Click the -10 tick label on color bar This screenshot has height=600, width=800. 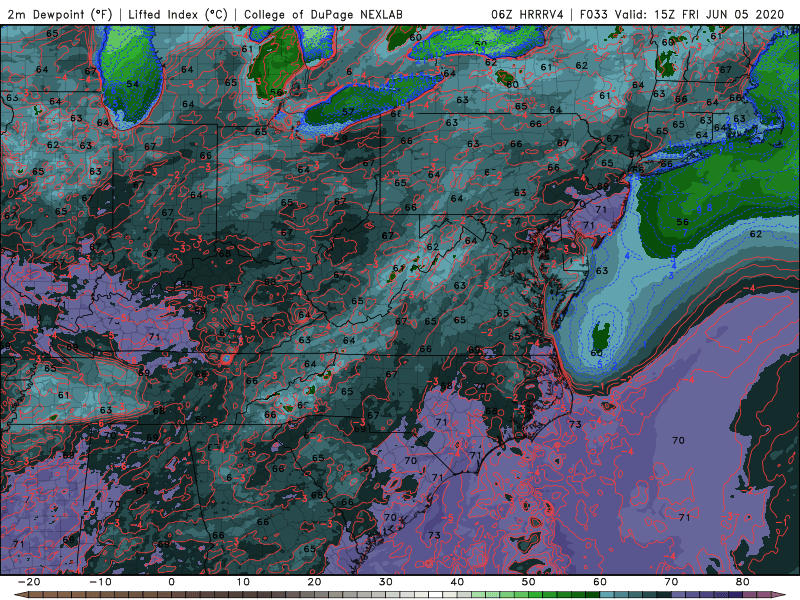coord(100,582)
